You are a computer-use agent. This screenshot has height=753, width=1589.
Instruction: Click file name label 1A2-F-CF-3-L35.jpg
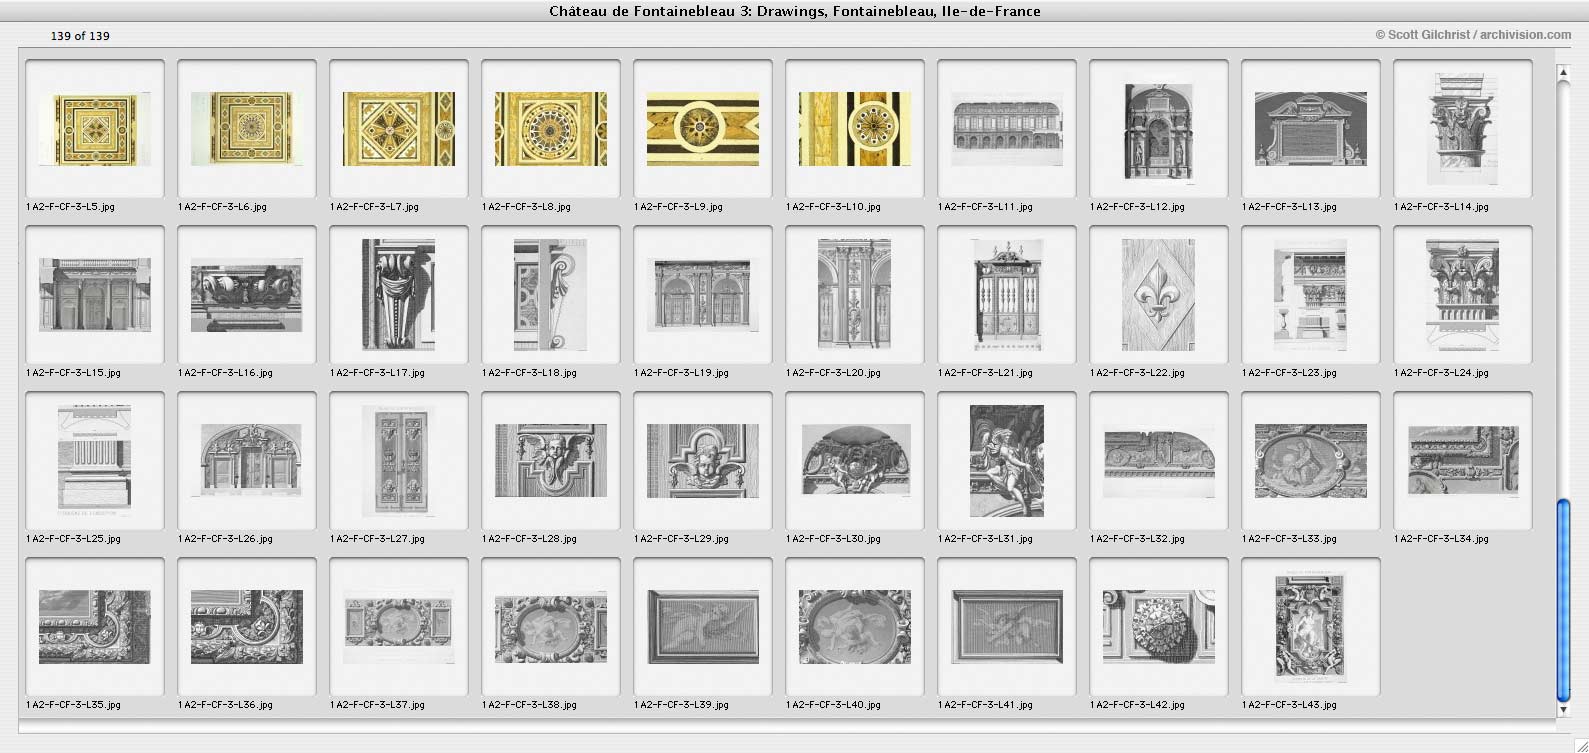(x=73, y=705)
